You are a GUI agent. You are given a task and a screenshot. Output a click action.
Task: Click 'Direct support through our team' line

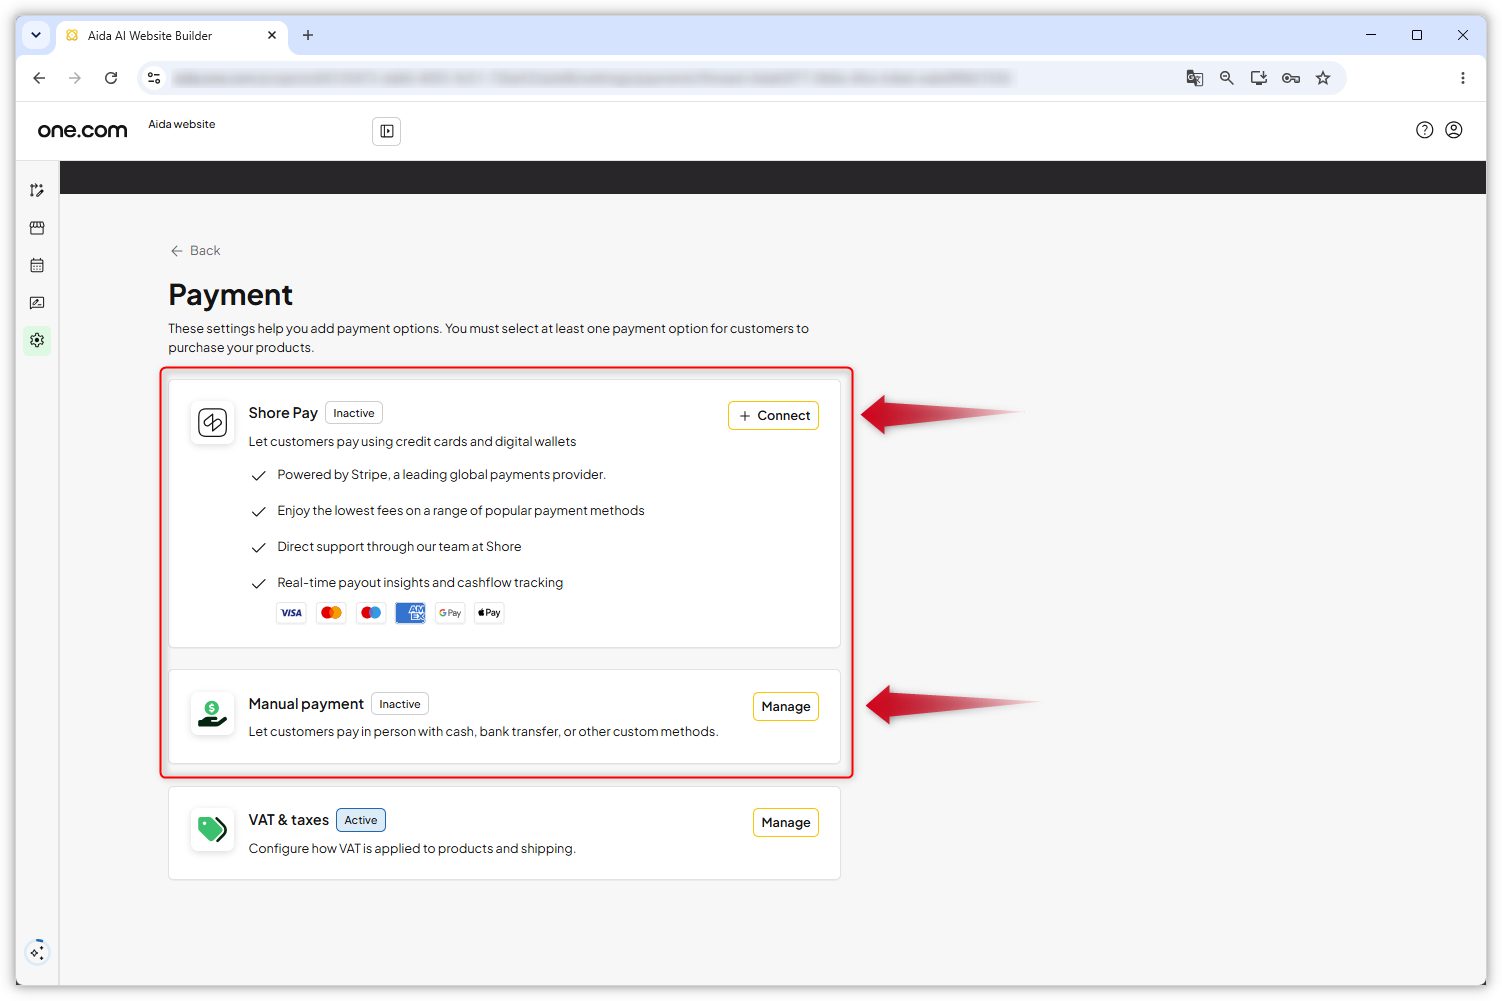pyautogui.click(x=399, y=547)
